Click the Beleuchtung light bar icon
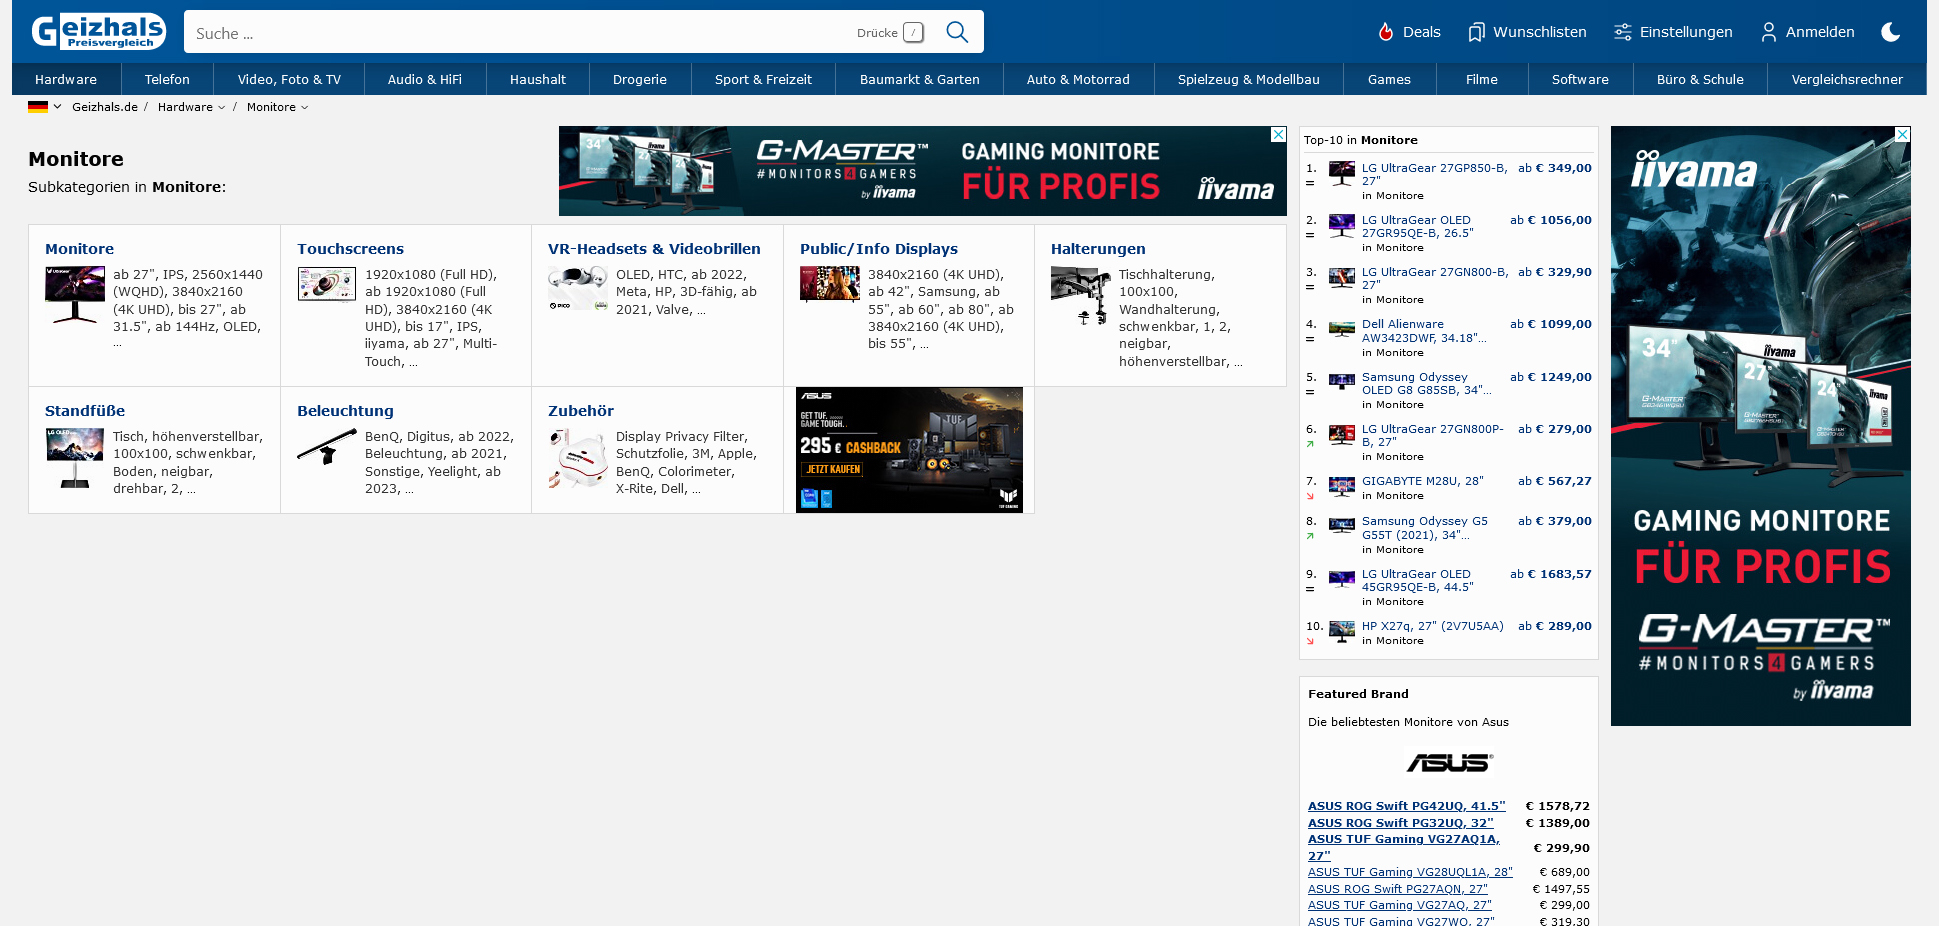Screen dimensions: 1939x926 coord(326,447)
